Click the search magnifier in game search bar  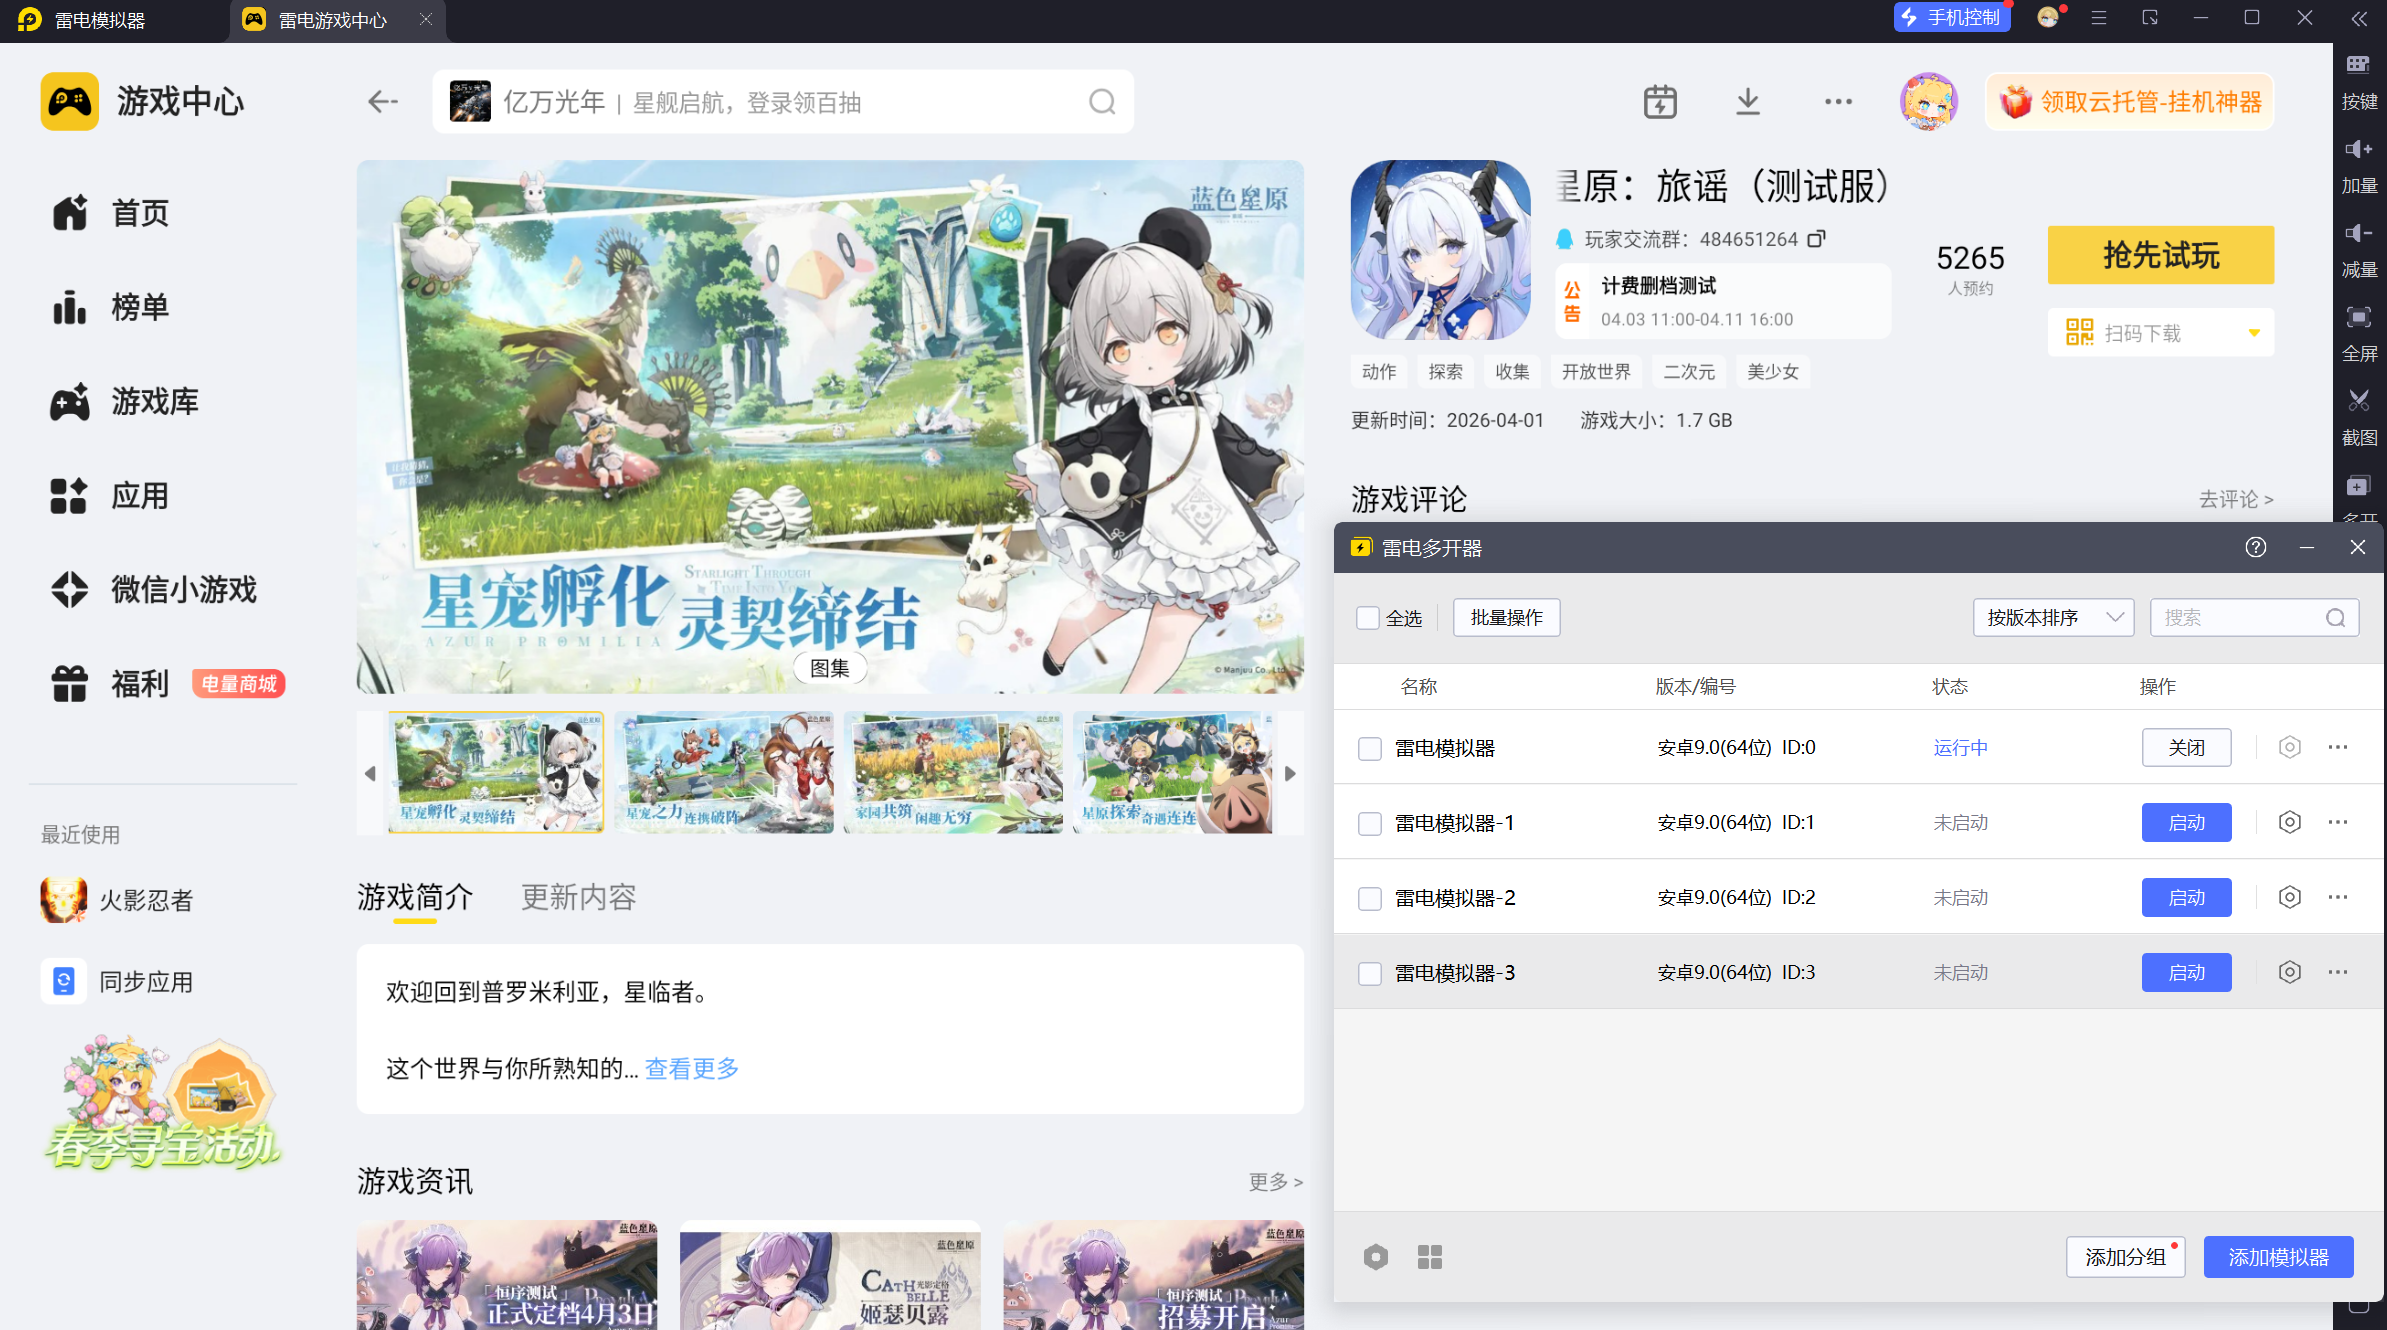tap(1102, 102)
